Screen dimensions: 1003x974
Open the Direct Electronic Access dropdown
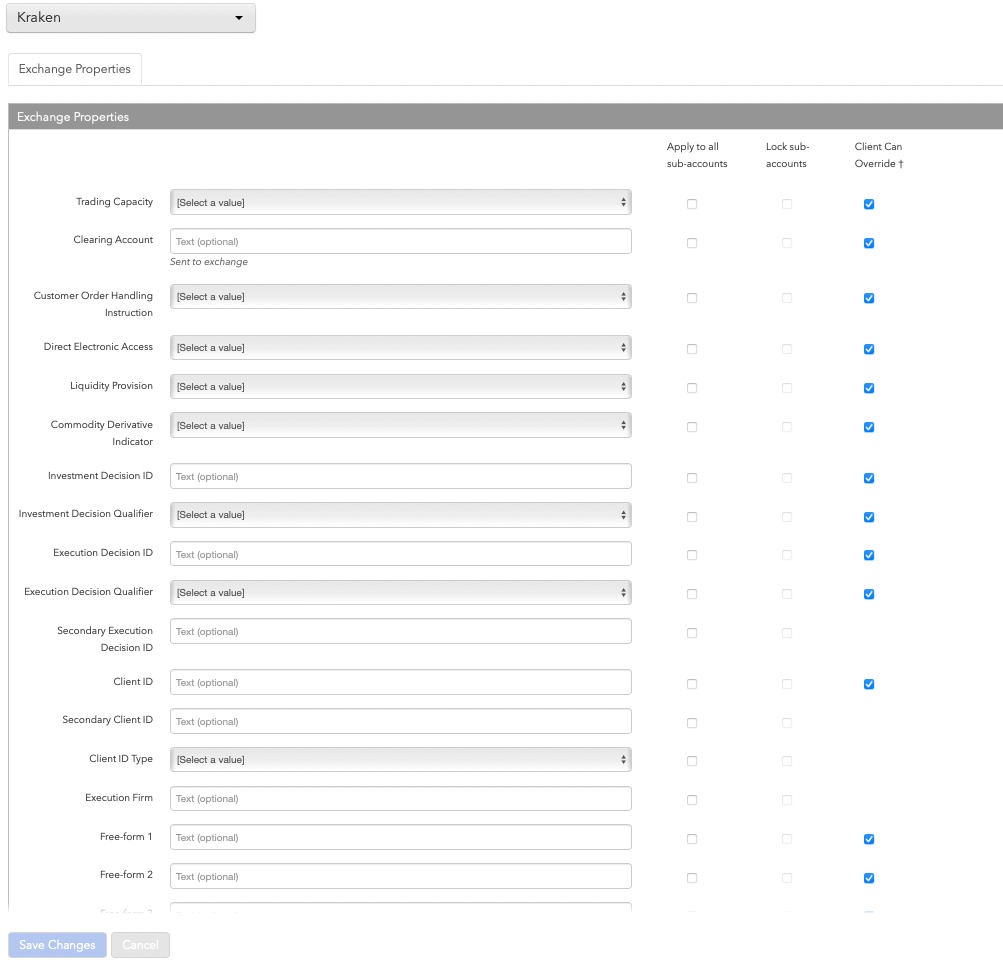(x=400, y=348)
